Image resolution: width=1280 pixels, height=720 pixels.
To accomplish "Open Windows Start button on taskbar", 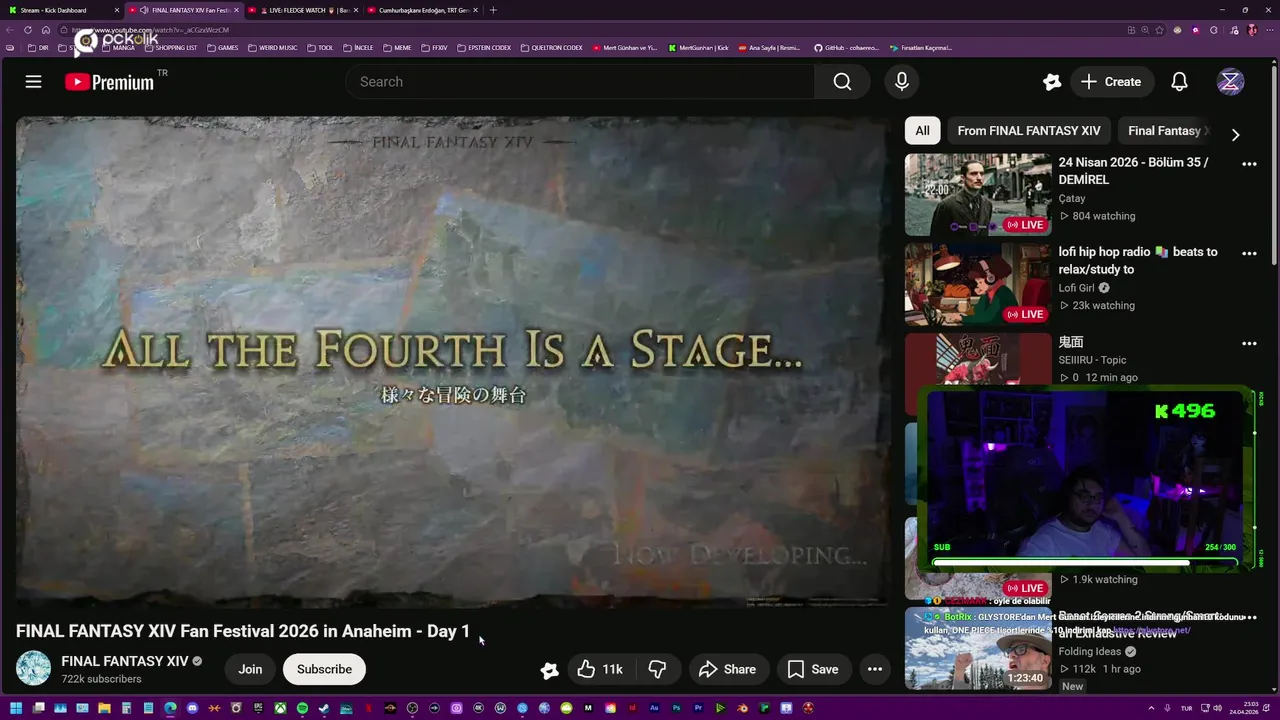I will click(x=16, y=708).
